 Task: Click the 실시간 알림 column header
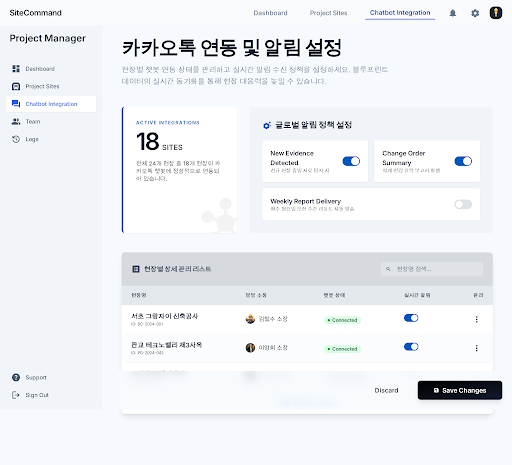pyautogui.click(x=417, y=295)
